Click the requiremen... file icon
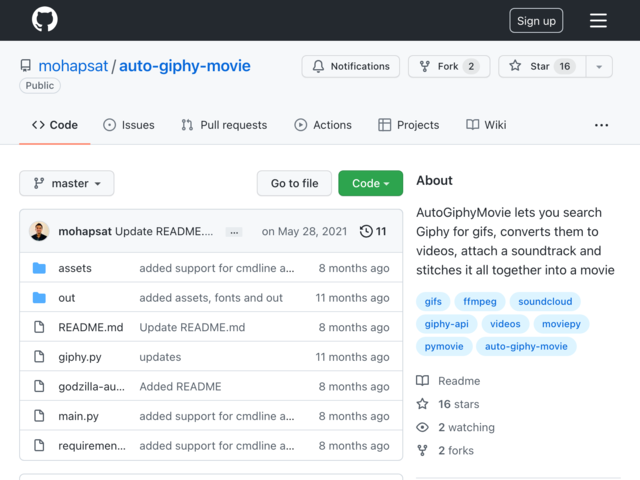 pyautogui.click(x=39, y=445)
